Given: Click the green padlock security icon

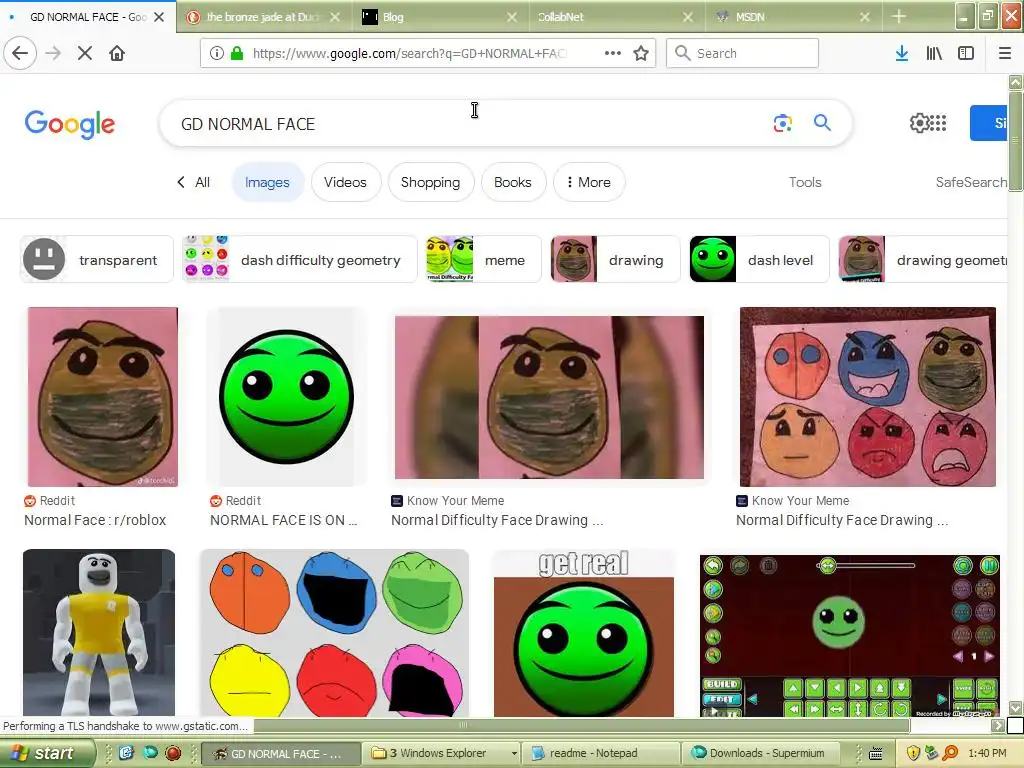Looking at the screenshot, I should (237, 53).
